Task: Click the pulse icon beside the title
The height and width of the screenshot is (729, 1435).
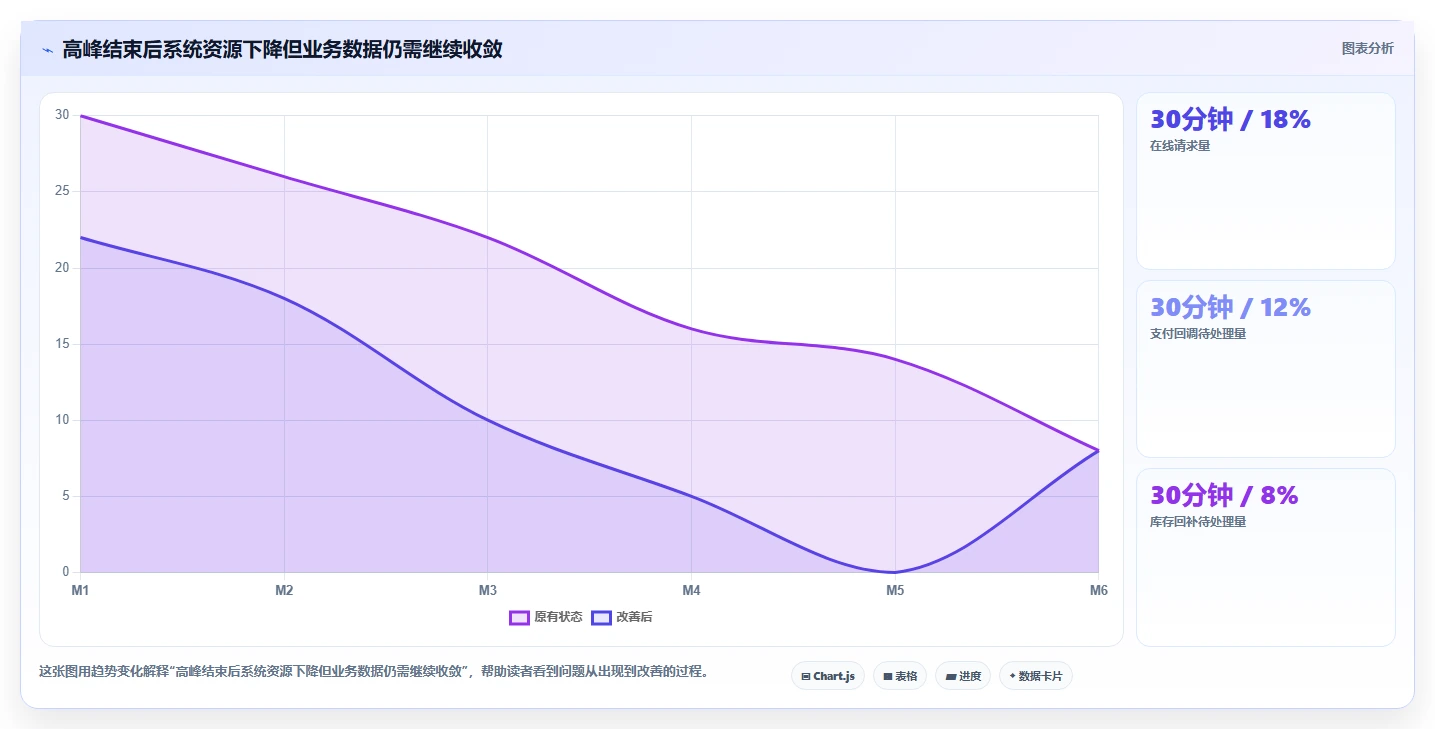Action: pos(47,49)
